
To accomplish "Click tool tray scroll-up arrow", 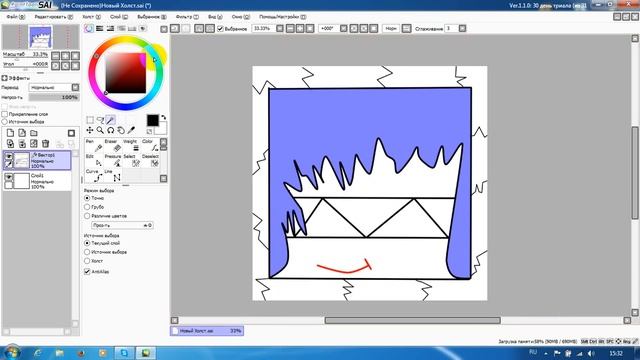I will click(163, 141).
